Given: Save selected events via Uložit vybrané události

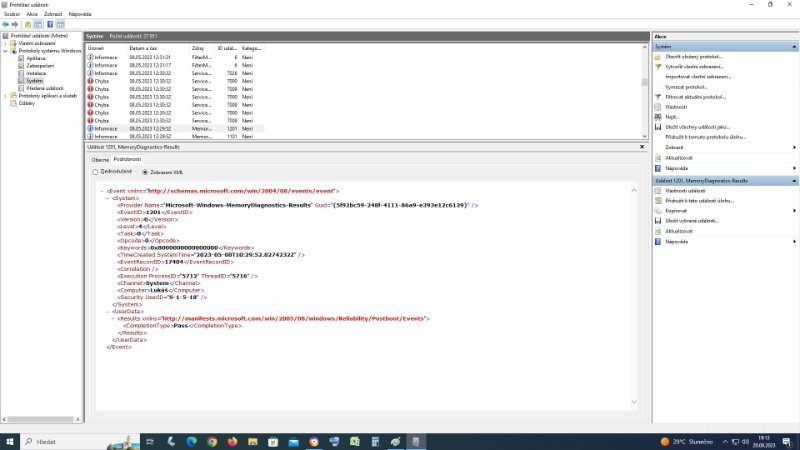Looking at the screenshot, I should (x=691, y=221).
